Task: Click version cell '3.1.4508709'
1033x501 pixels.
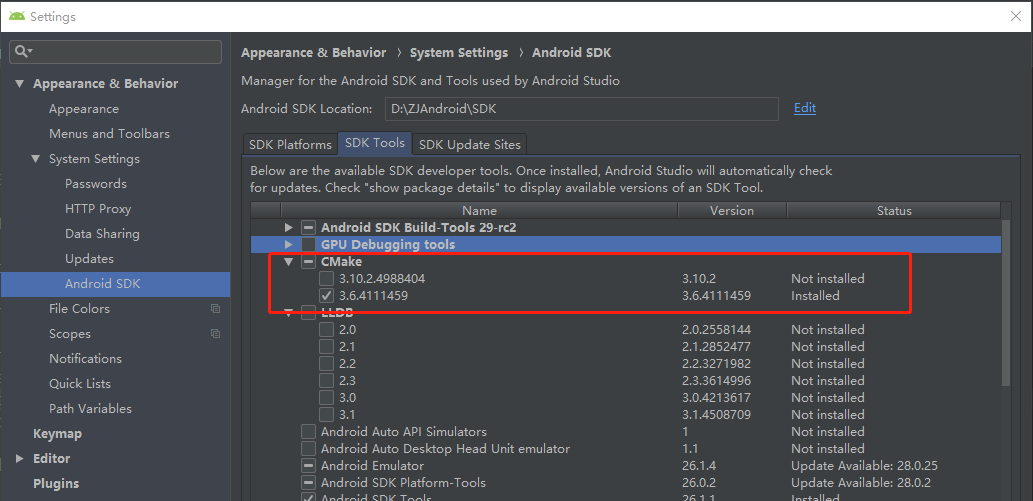Action: (717, 415)
